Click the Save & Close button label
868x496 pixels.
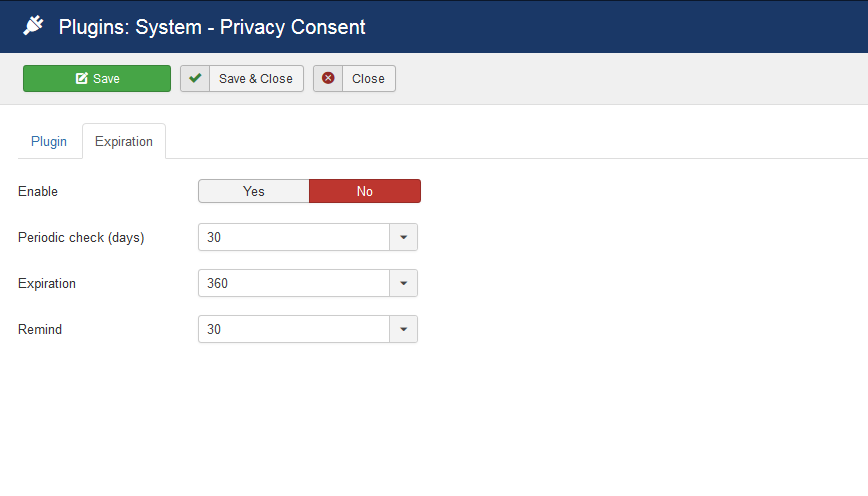click(256, 79)
